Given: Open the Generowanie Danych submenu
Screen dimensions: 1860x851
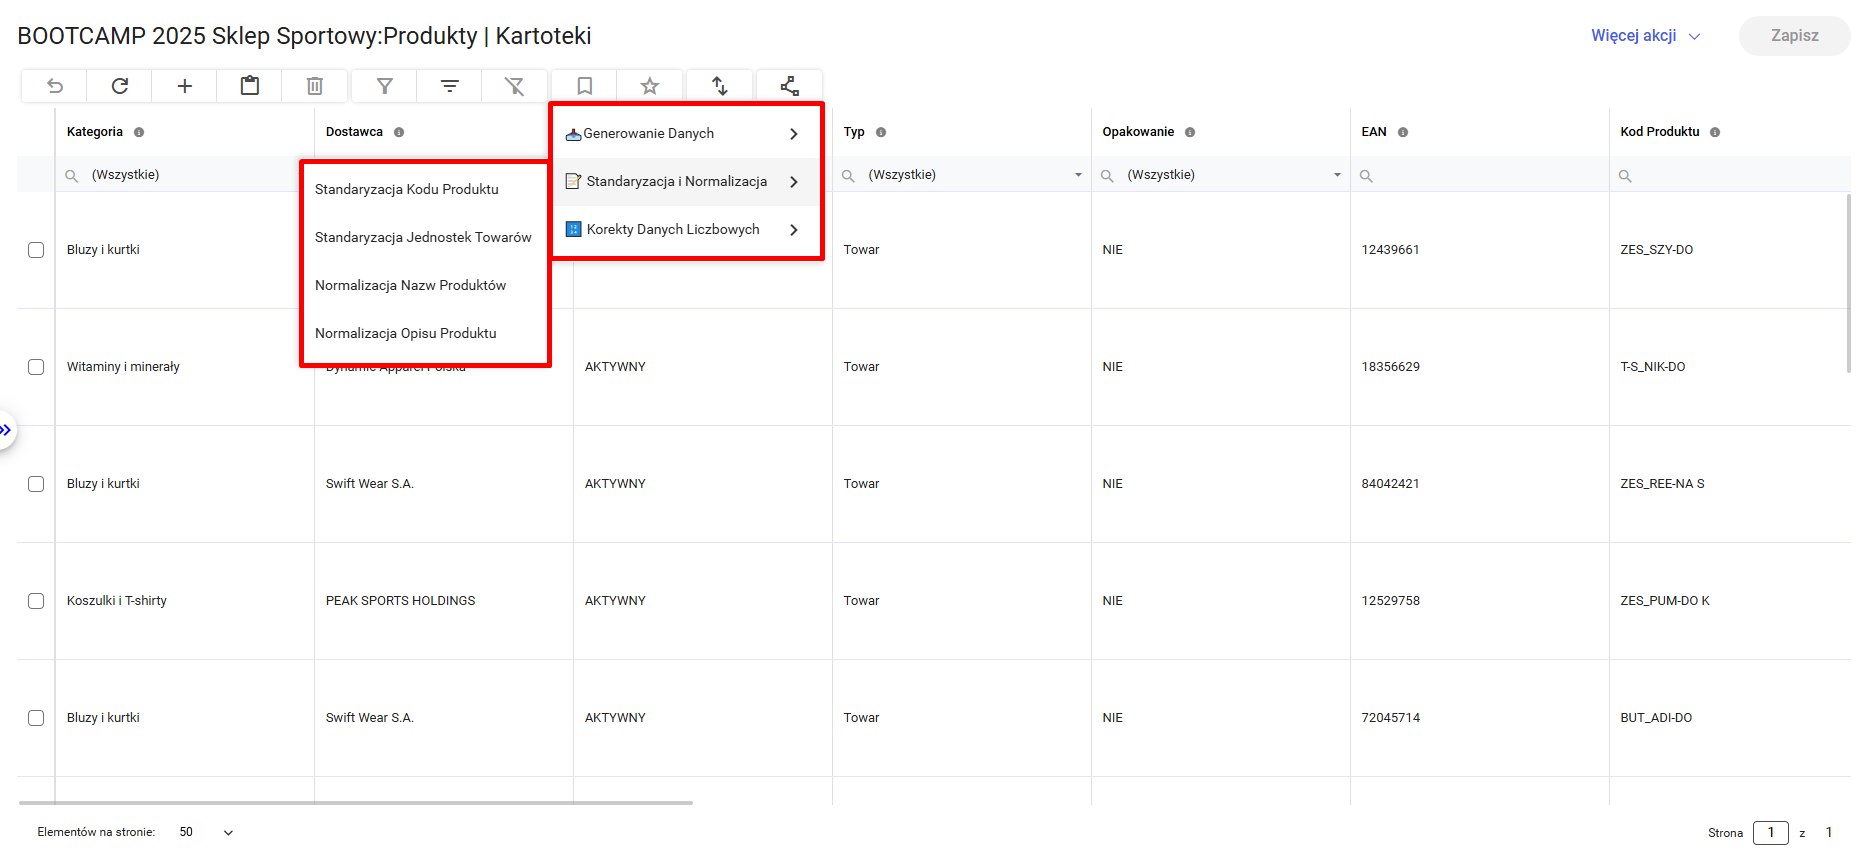Looking at the screenshot, I should [686, 134].
